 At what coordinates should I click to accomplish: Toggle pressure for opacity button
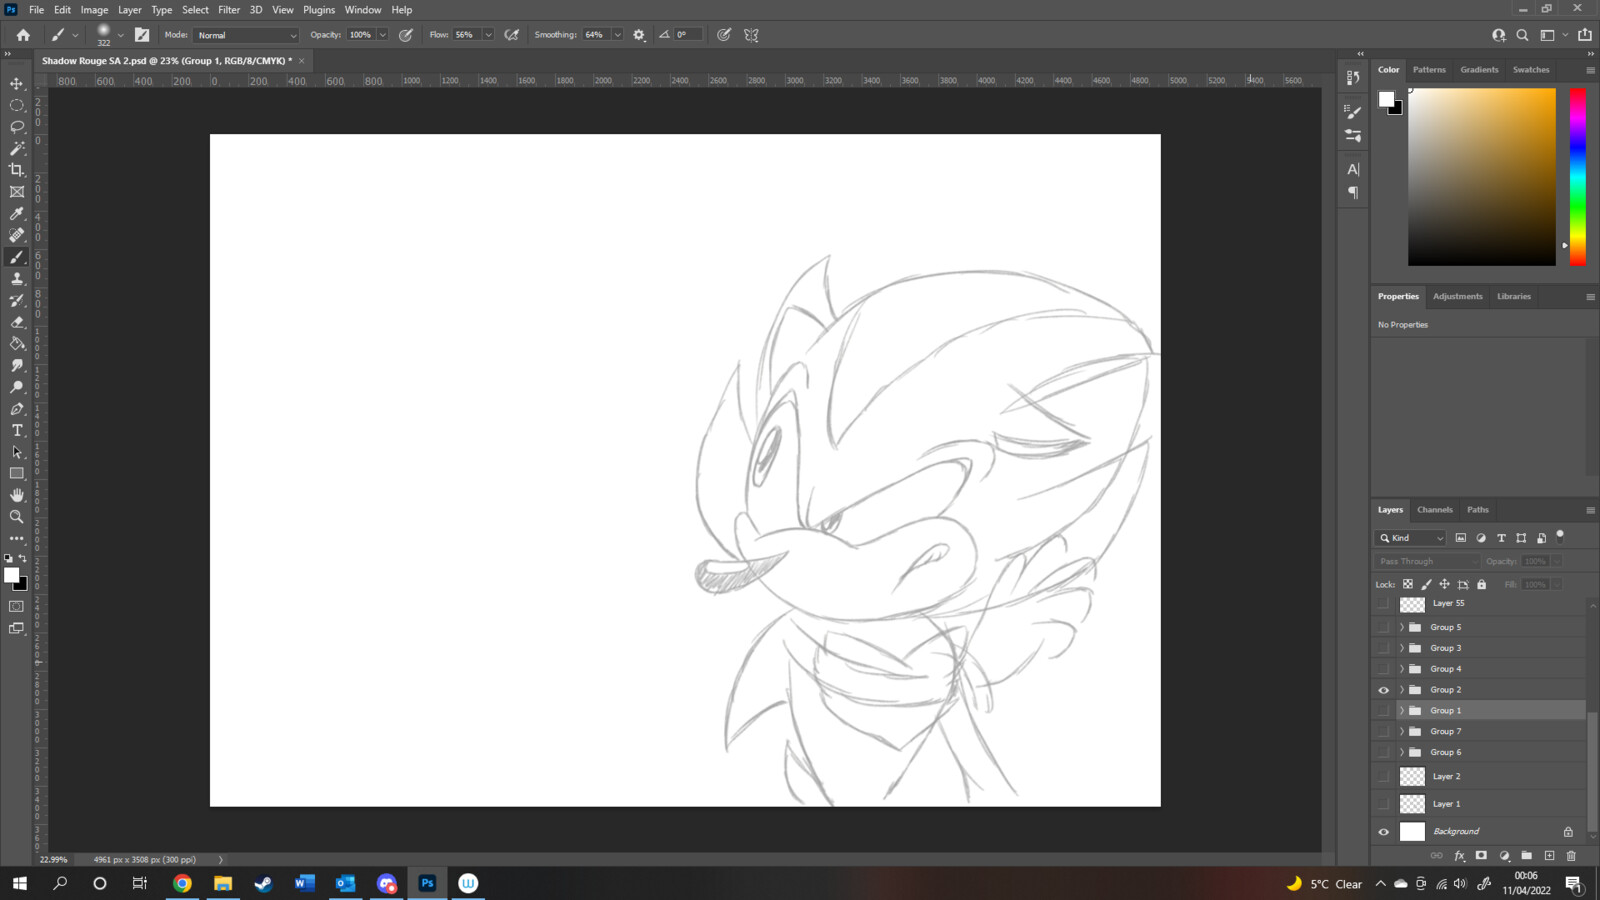click(x=406, y=35)
